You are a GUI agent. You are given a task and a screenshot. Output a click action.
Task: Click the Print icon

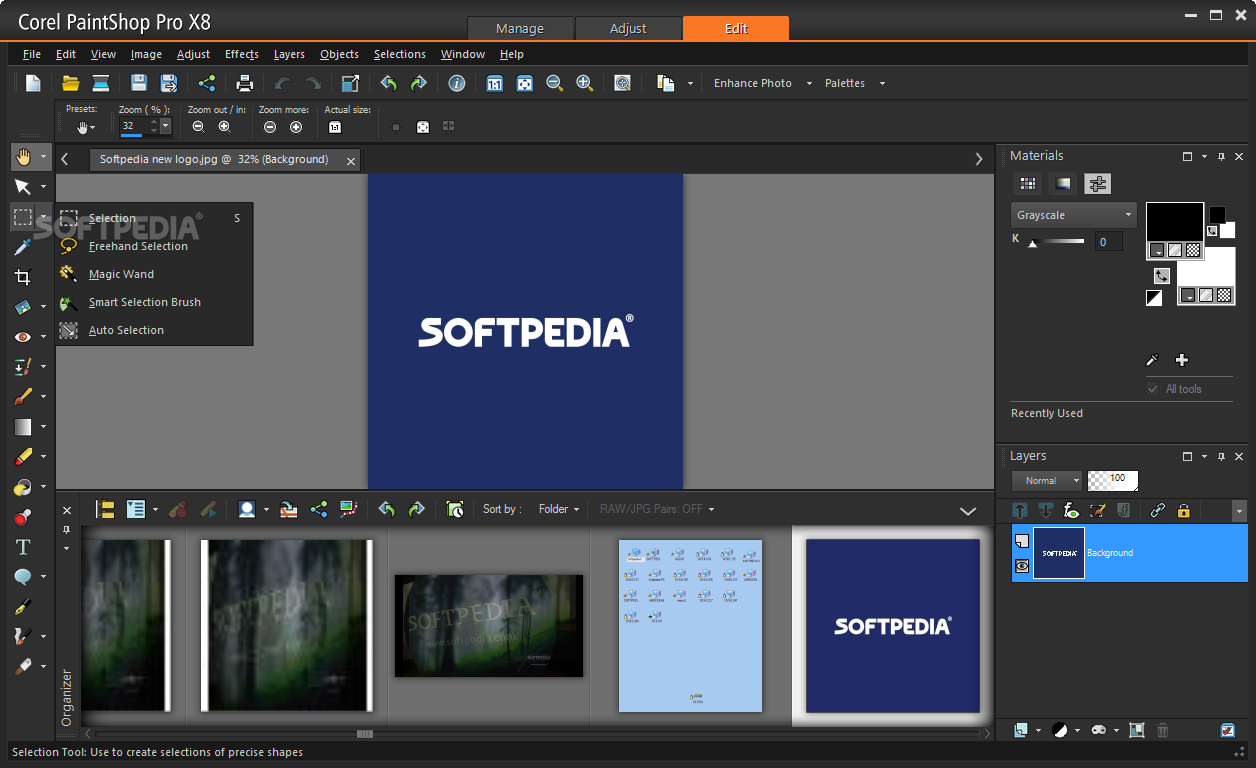[x=245, y=83]
